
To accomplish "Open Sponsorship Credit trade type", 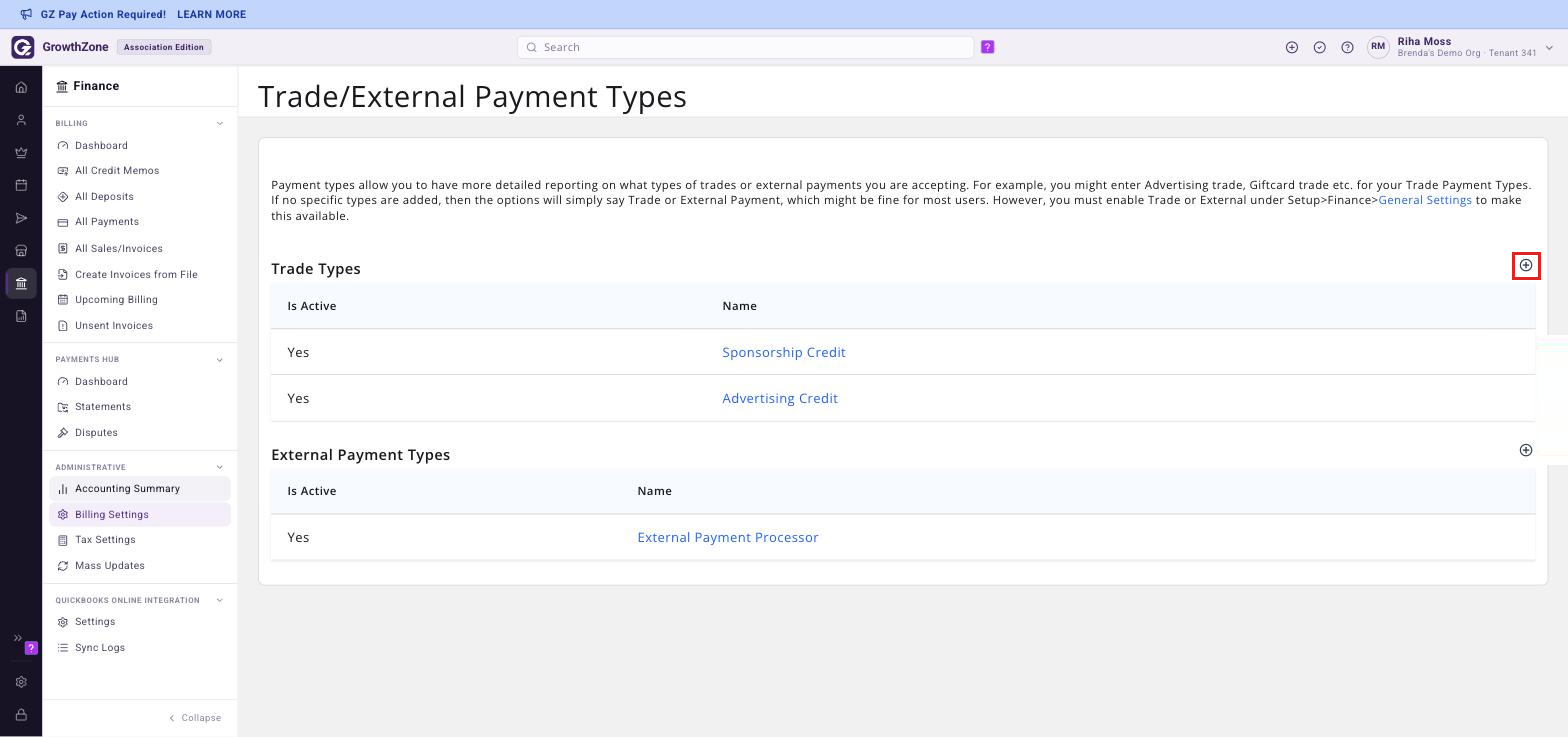I will tap(784, 352).
